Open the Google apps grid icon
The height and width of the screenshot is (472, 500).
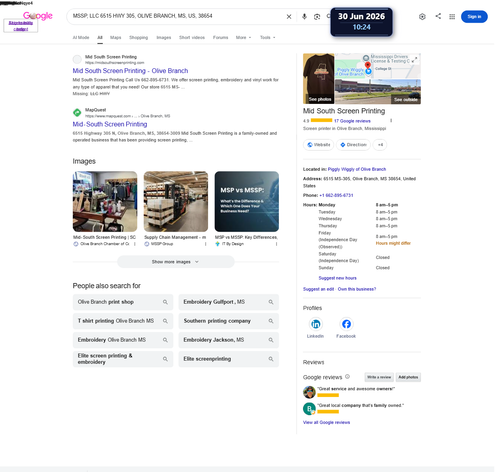coord(452,17)
